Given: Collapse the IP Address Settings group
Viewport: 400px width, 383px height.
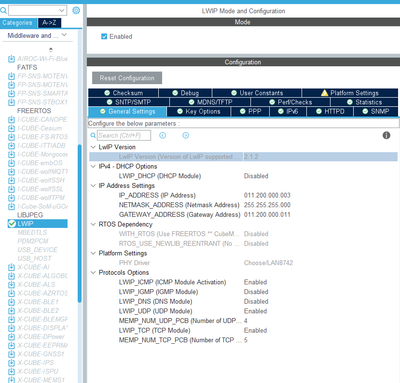Looking at the screenshot, I should [93, 186].
